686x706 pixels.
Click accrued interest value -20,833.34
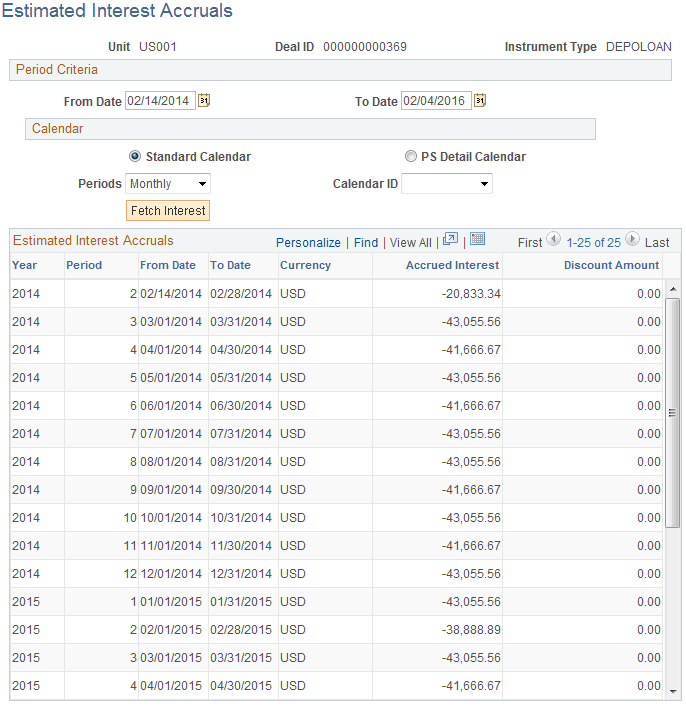pyautogui.click(x=471, y=294)
